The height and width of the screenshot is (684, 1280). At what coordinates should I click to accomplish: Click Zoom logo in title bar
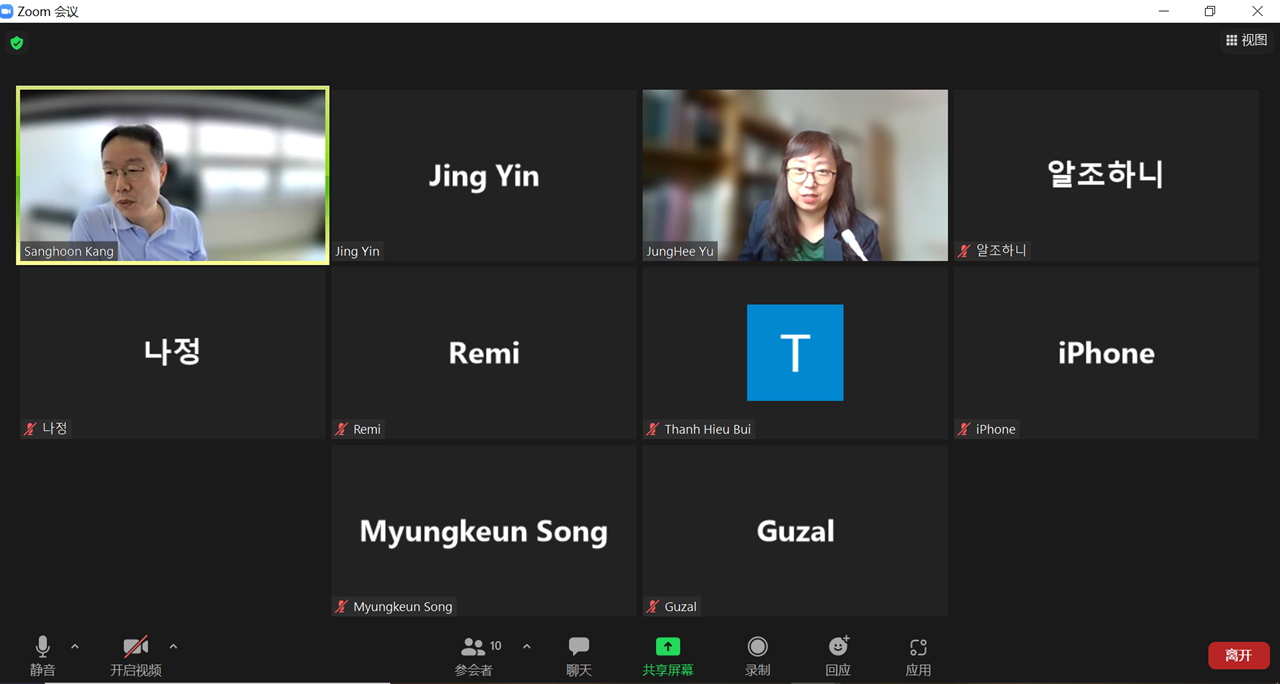(x=7, y=11)
